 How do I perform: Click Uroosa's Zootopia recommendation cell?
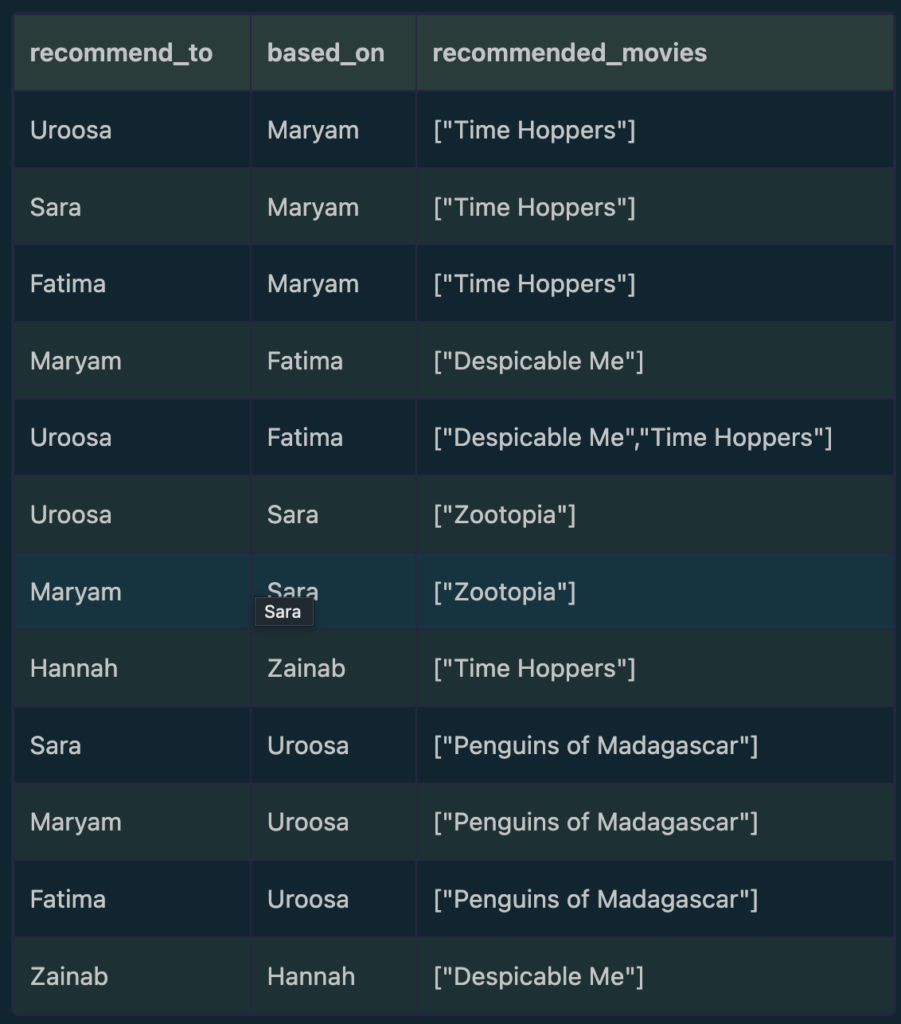coord(504,514)
